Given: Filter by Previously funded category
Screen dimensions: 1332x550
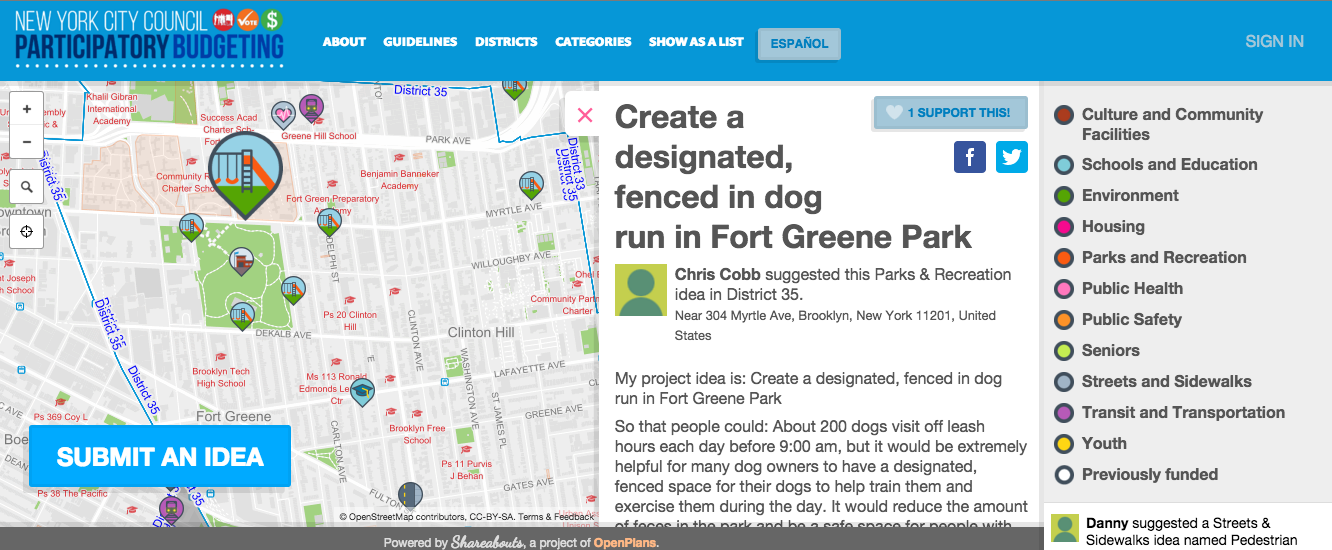Looking at the screenshot, I should point(1137,474).
